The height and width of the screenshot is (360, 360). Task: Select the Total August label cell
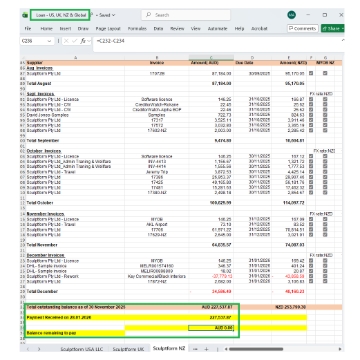pyautogui.click(x=75, y=84)
